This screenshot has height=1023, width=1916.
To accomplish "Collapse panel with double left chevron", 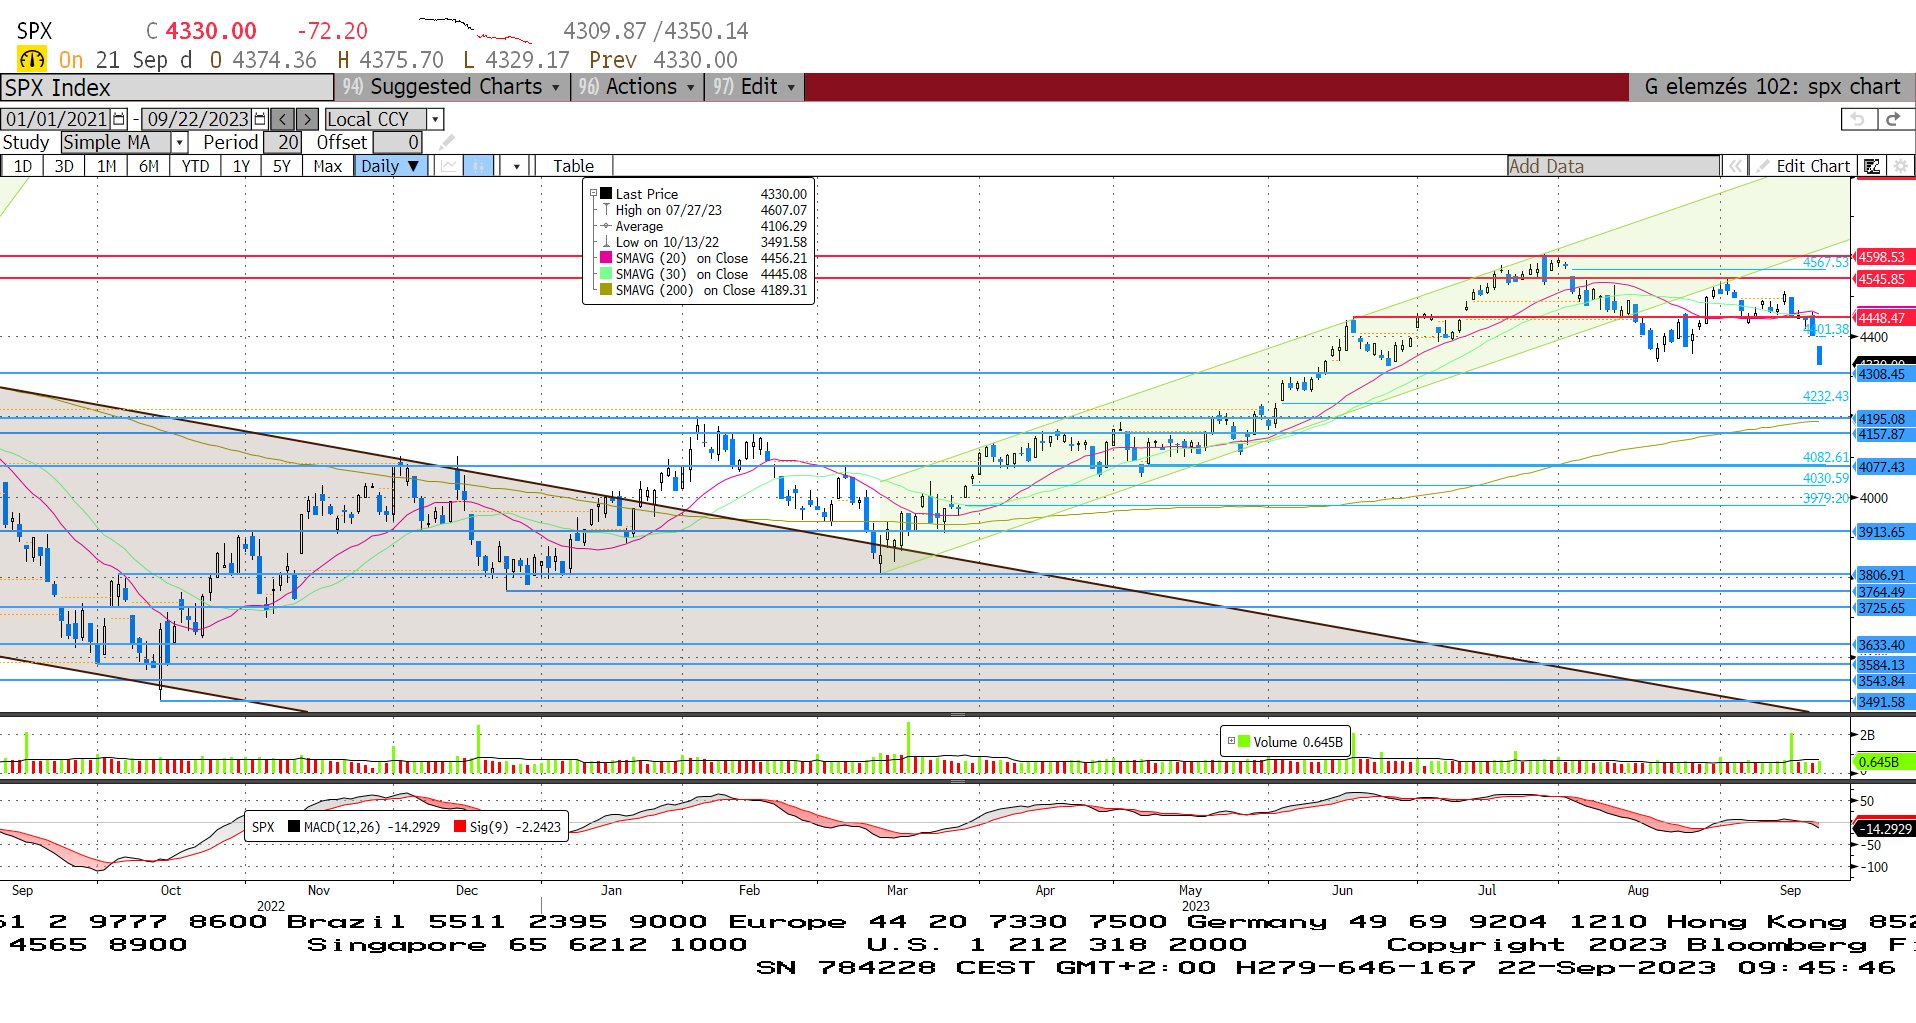I will pos(1736,166).
